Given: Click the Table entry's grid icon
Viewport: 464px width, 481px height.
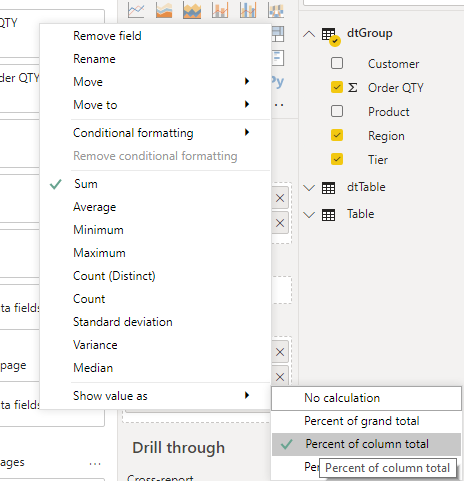Looking at the screenshot, I should point(328,215).
